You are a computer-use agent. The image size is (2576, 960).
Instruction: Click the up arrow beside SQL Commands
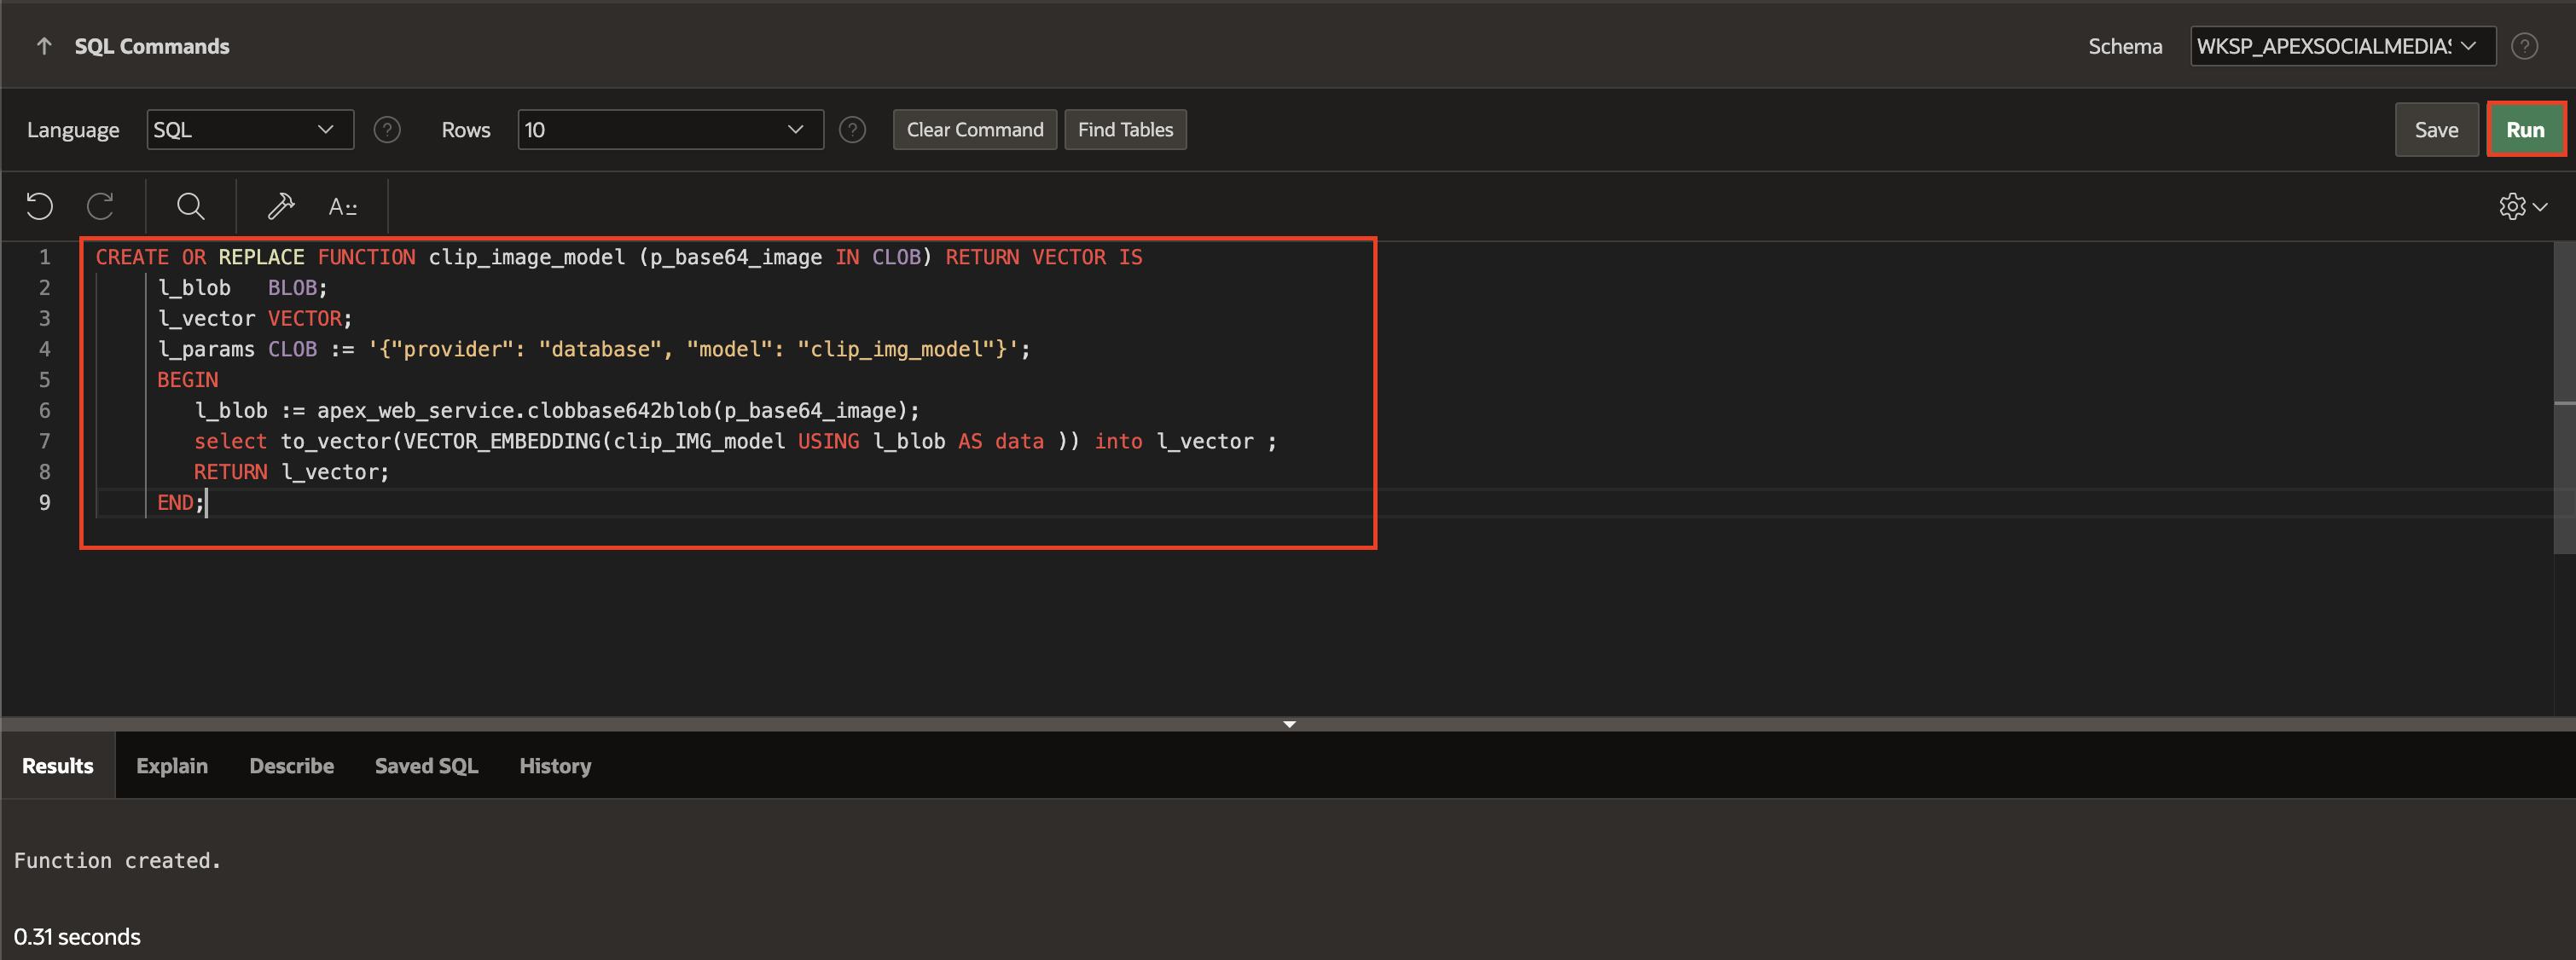click(x=44, y=46)
